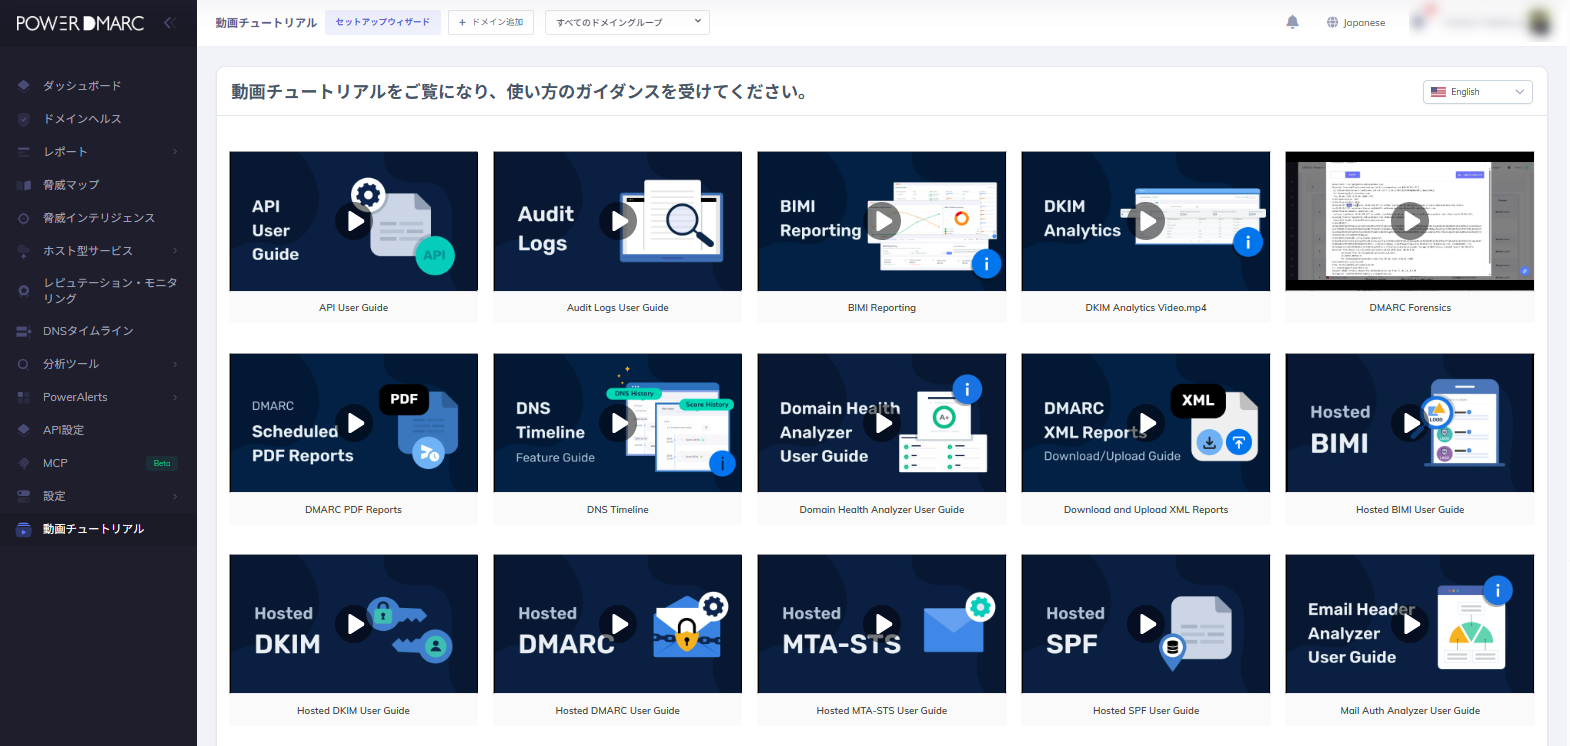Image resolution: width=1570 pixels, height=746 pixels.
Task: Click the 動画チュートリアル page title
Action: point(266,22)
